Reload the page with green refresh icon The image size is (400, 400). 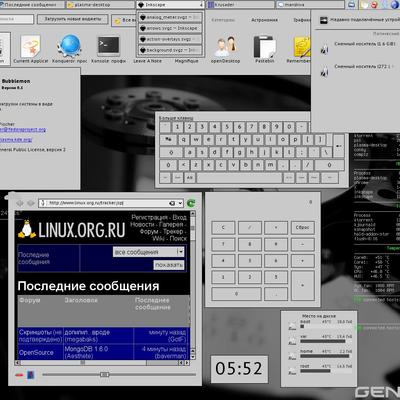[191, 203]
